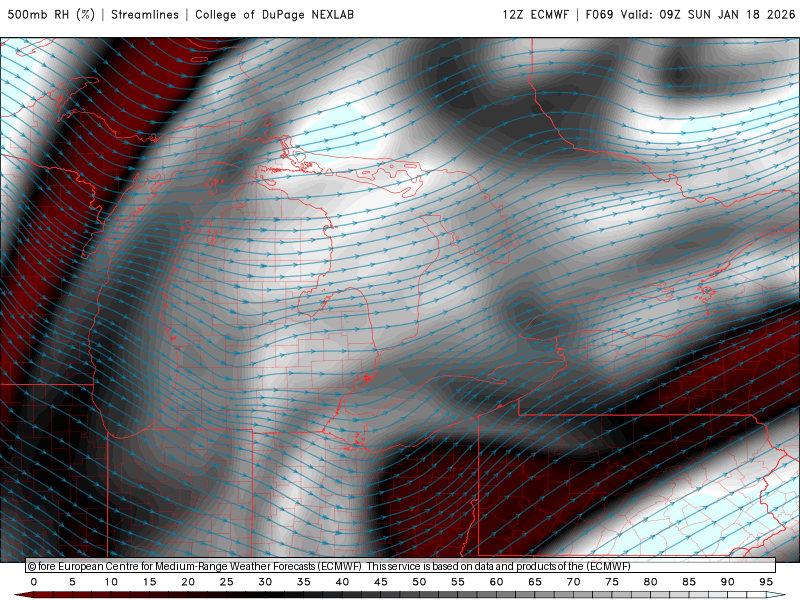This screenshot has height=600, width=800.
Task: Select the "Streamlines" label in header
Action: click(x=145, y=15)
